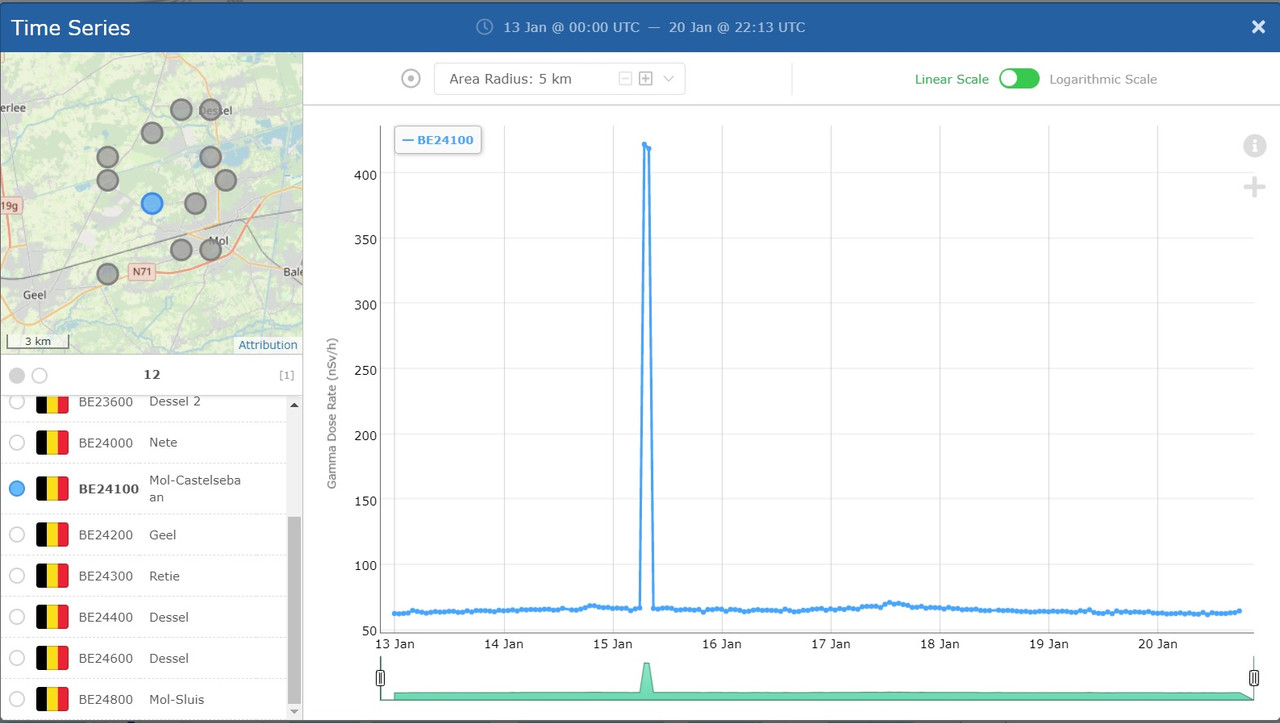Click station code BE24800
This screenshot has width=1280, height=723.
[106, 699]
